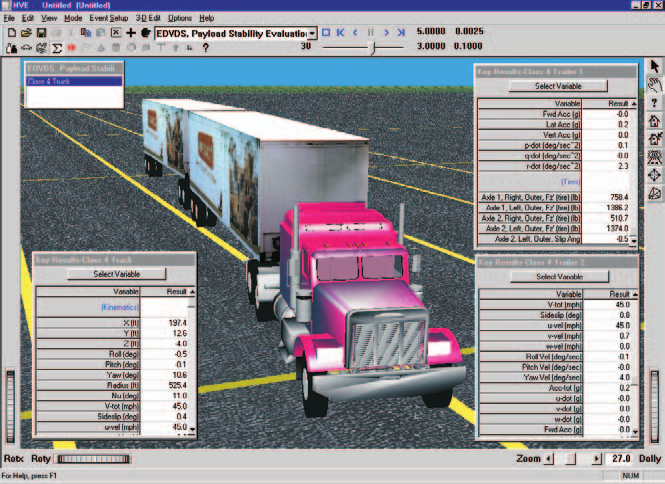Screen dimensions: 665x484
Task: Select Class 4 Truck list item
Action: pos(74,81)
